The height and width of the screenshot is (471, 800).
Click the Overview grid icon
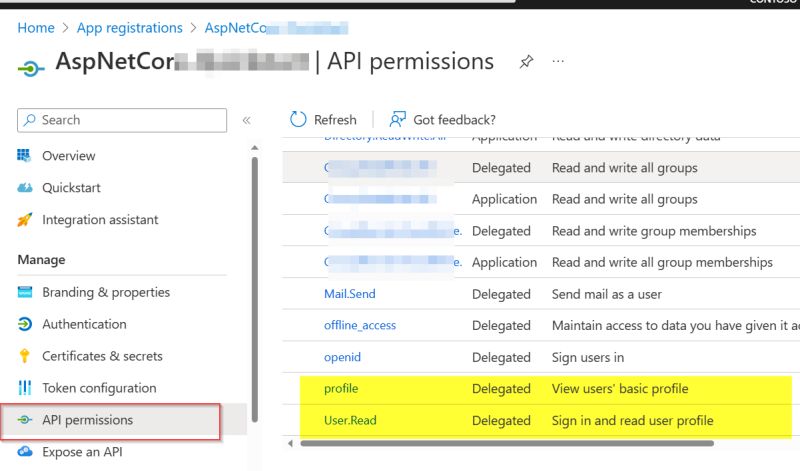tap(24, 155)
